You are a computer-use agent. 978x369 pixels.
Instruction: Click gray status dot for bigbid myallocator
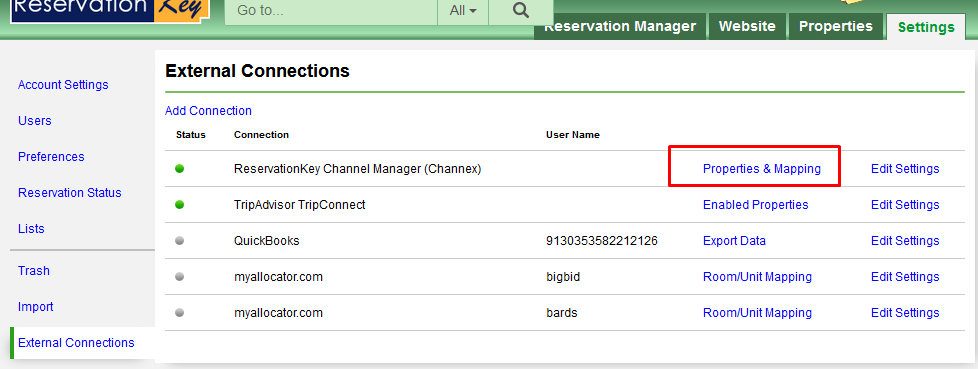pyautogui.click(x=180, y=277)
